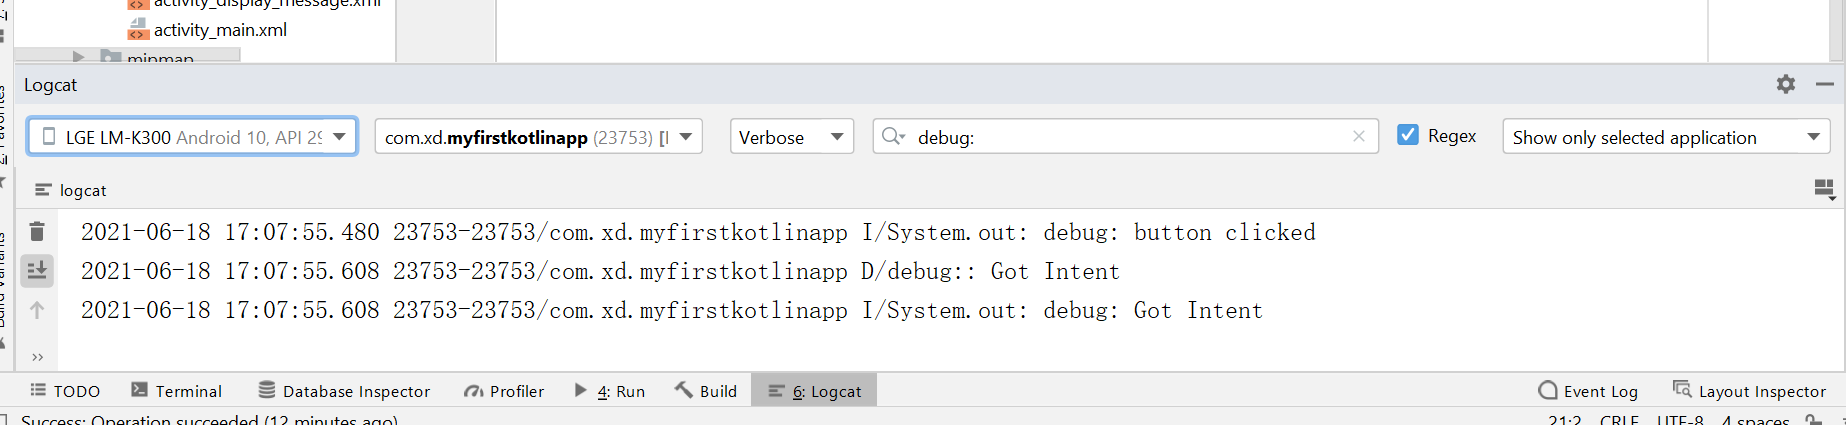
Task: Hide the Logcat panel with minimize icon
Action: click(x=1824, y=85)
